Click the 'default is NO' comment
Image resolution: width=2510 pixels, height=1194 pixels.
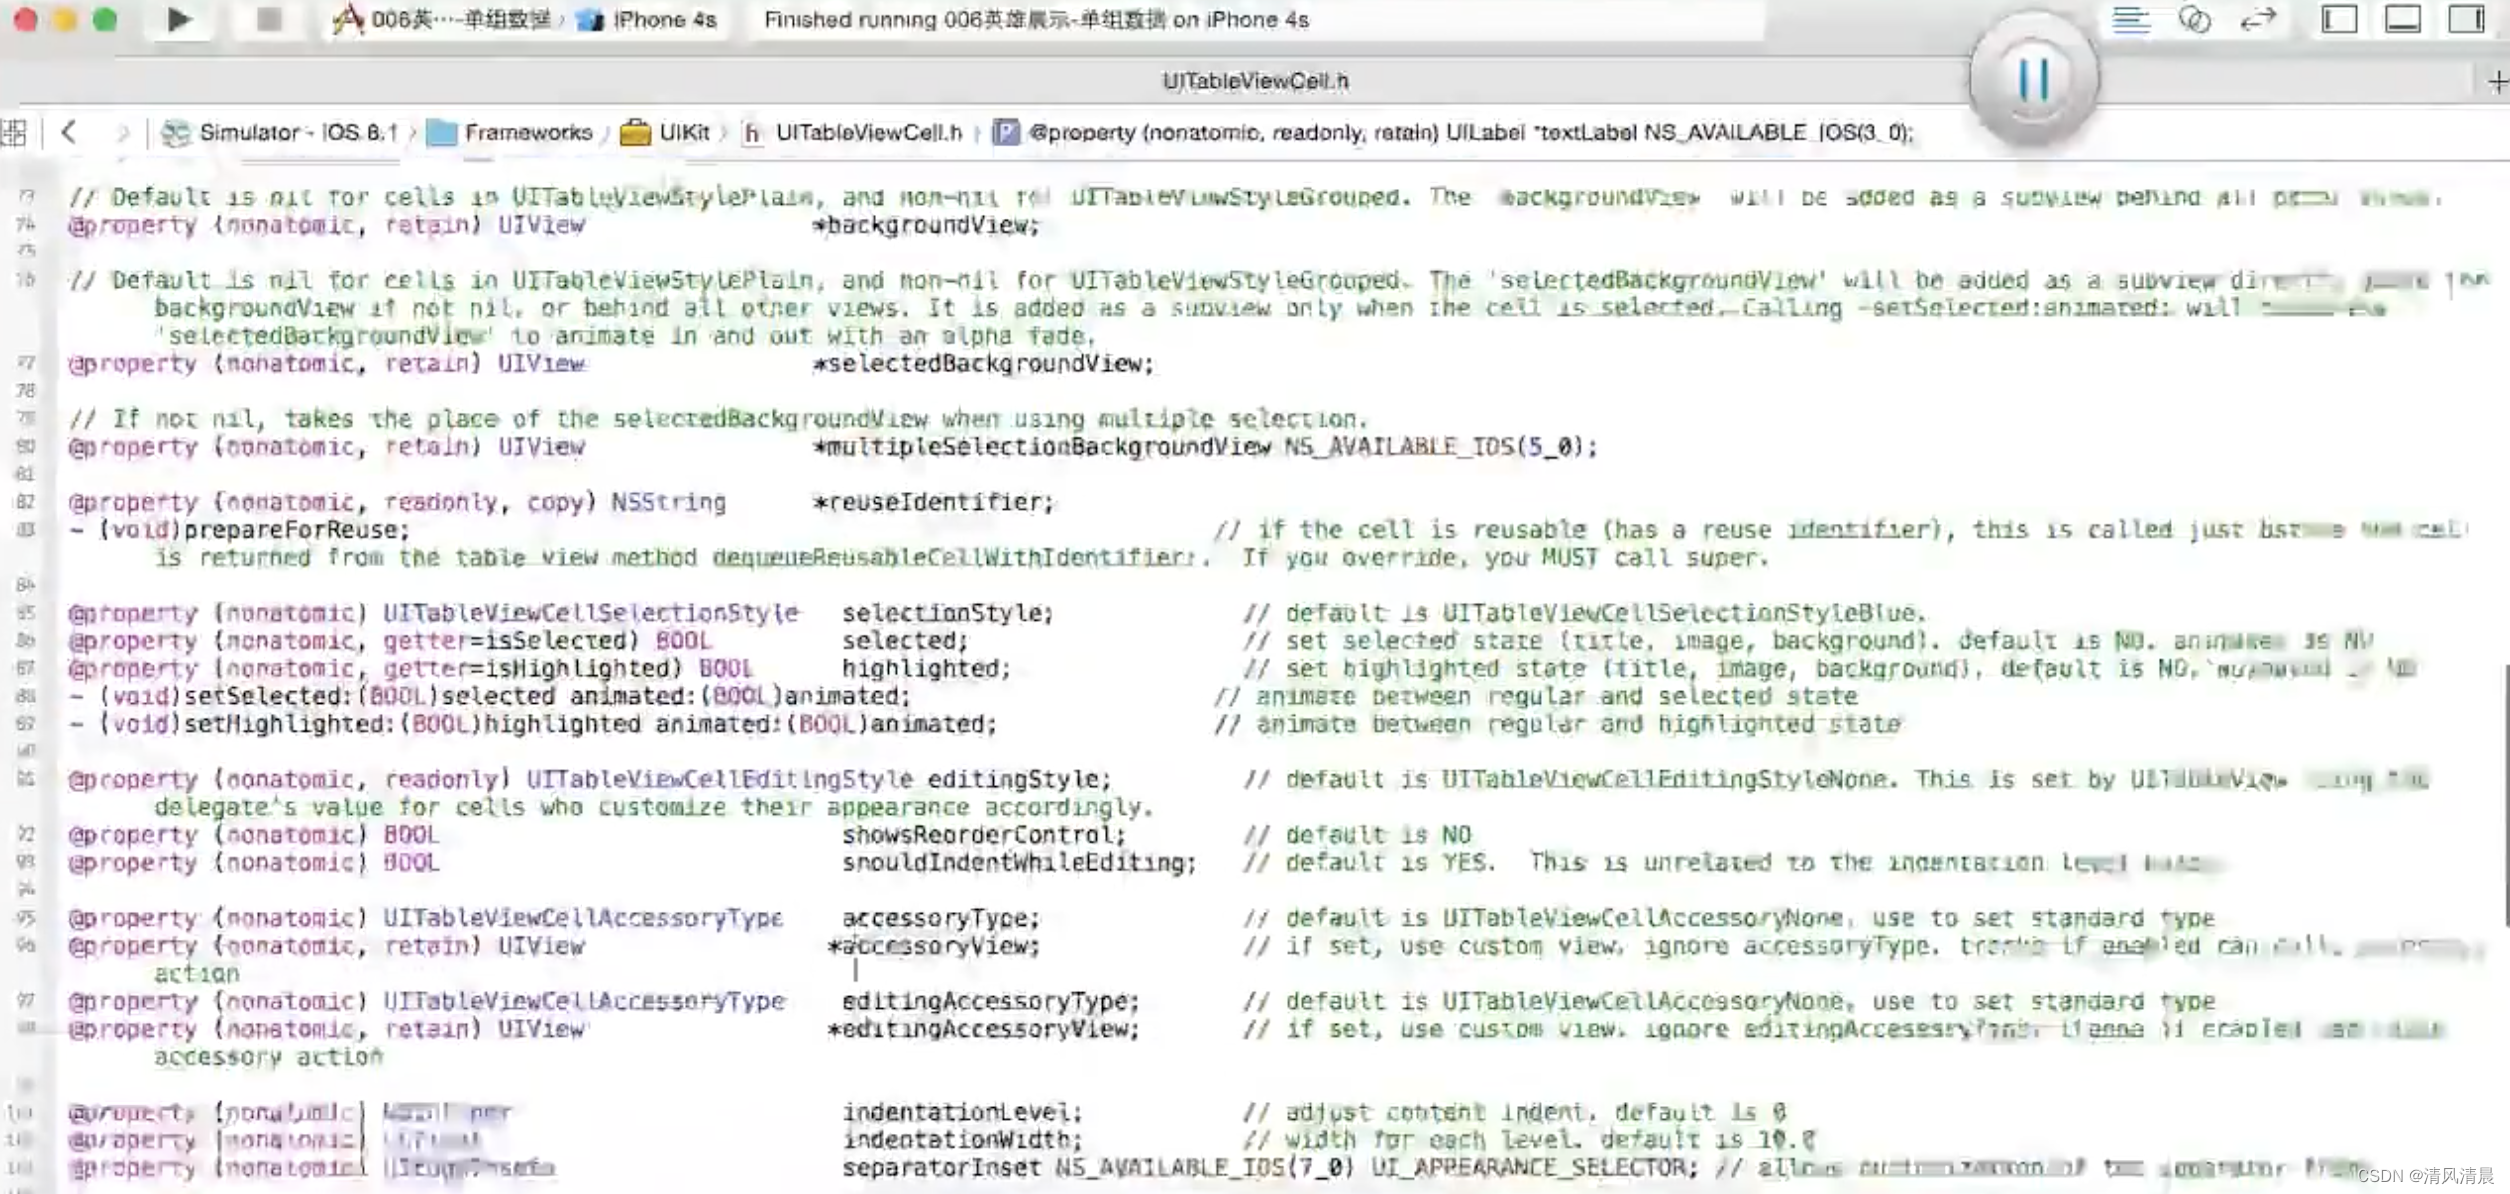point(1358,835)
